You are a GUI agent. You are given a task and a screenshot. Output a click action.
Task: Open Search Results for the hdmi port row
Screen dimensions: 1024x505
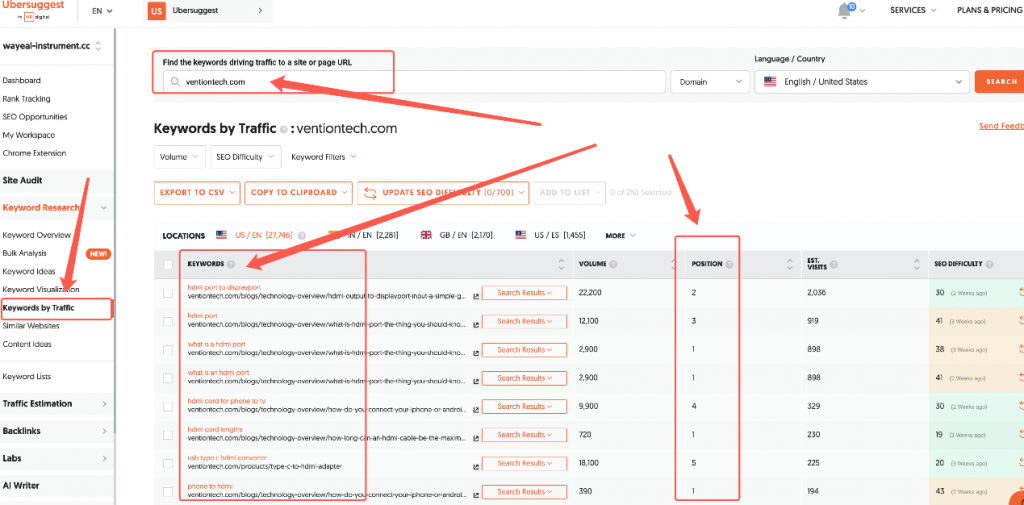coord(524,321)
